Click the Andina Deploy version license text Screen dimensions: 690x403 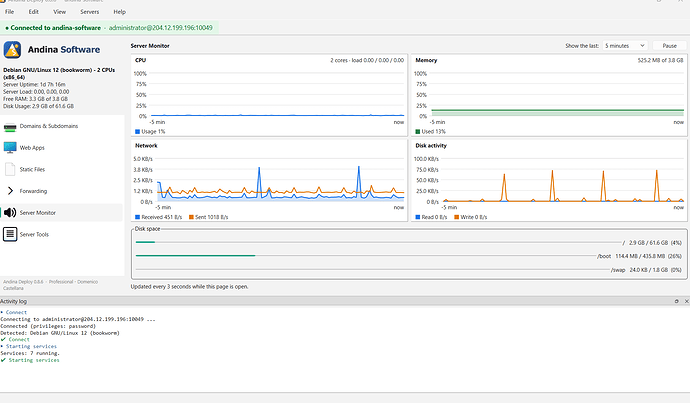[51, 285]
